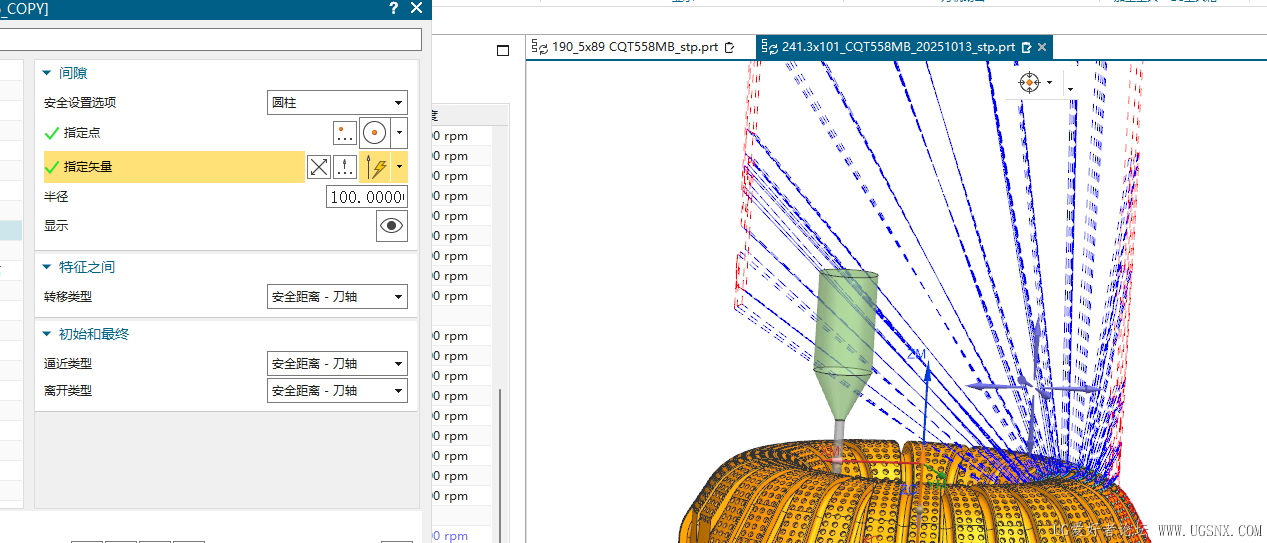1267x543 pixels.
Task: Click the help question mark icon
Action: point(393,9)
